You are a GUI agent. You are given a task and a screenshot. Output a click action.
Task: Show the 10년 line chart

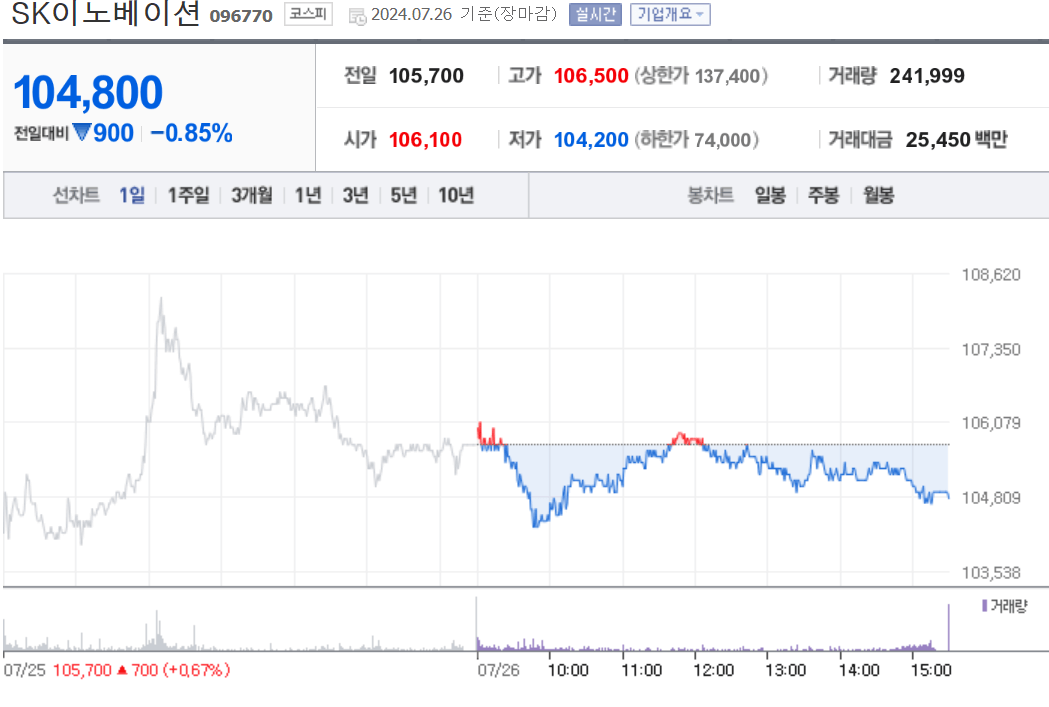456,195
